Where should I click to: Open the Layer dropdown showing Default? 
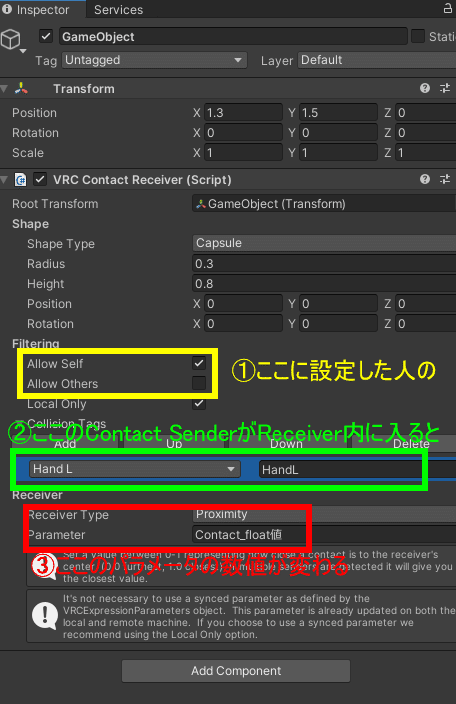[x=377, y=60]
